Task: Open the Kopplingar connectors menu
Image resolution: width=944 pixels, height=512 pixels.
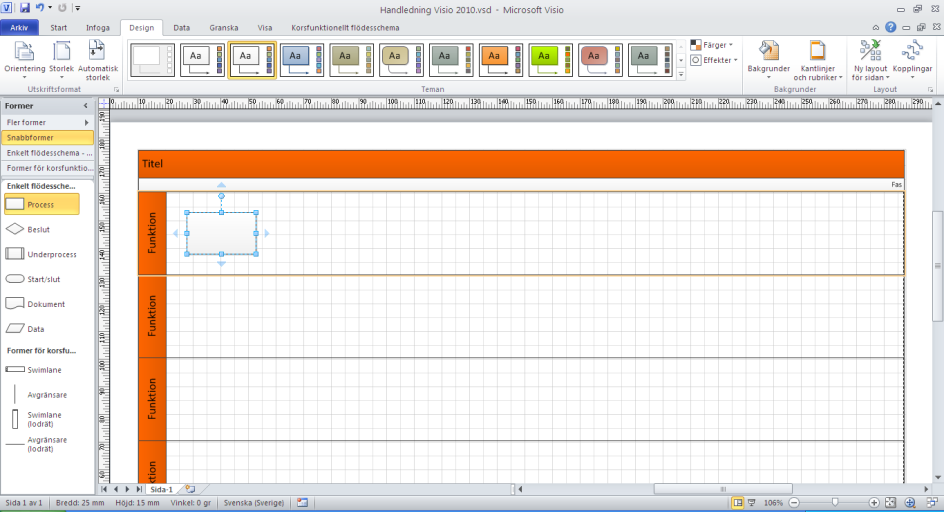Action: click(912, 60)
